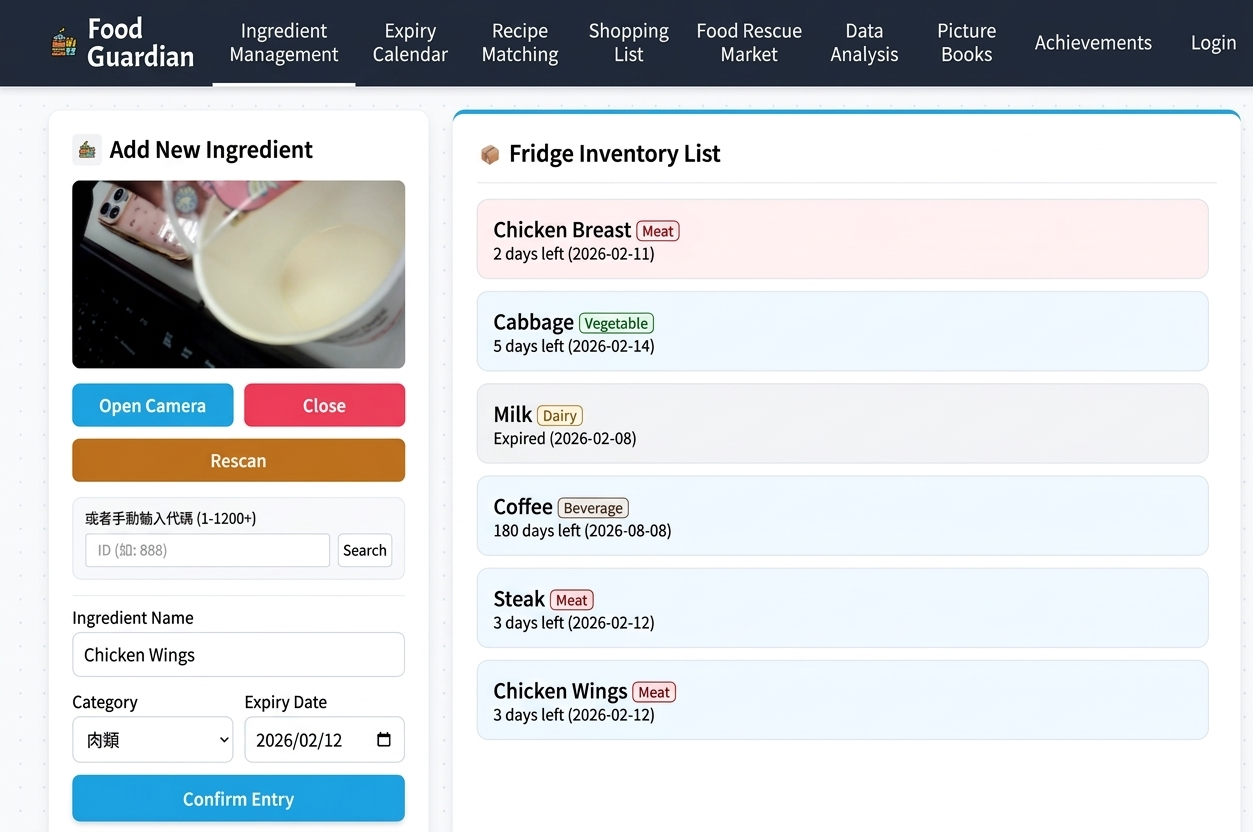Click the Food Guardian logo icon
The width and height of the screenshot is (1253, 832).
click(x=64, y=43)
